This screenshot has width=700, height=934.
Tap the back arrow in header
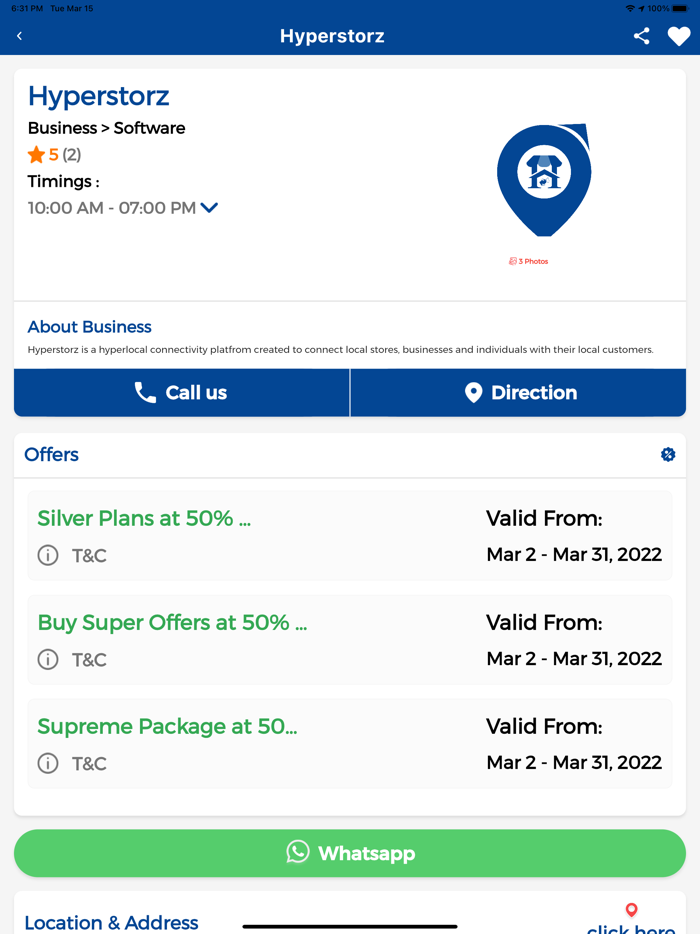coord(19,36)
